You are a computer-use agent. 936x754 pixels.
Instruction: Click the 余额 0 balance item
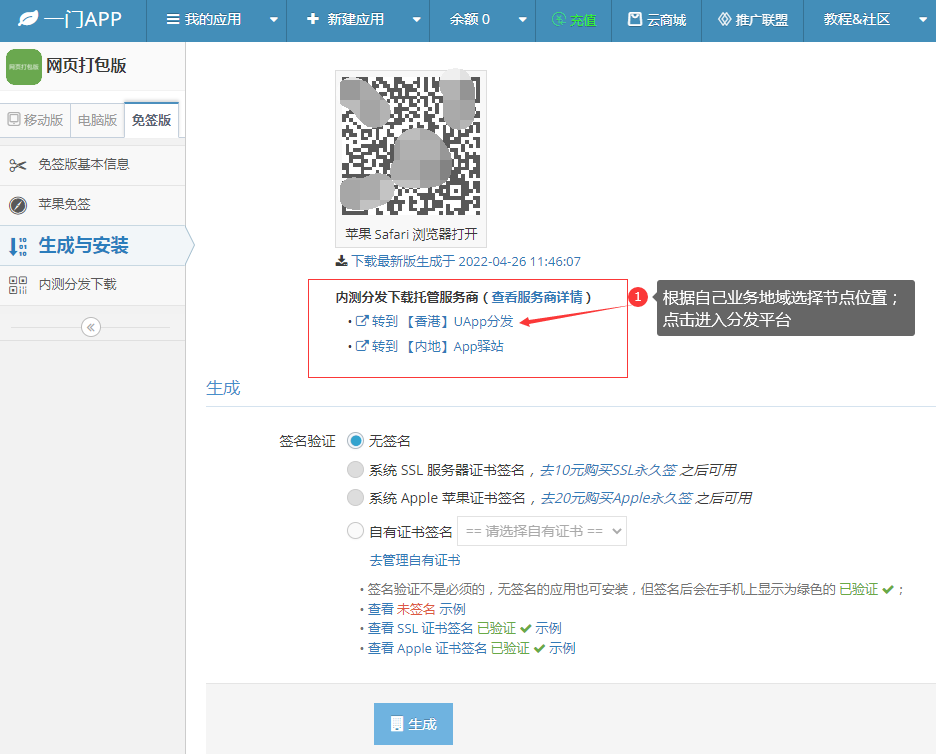point(469,20)
